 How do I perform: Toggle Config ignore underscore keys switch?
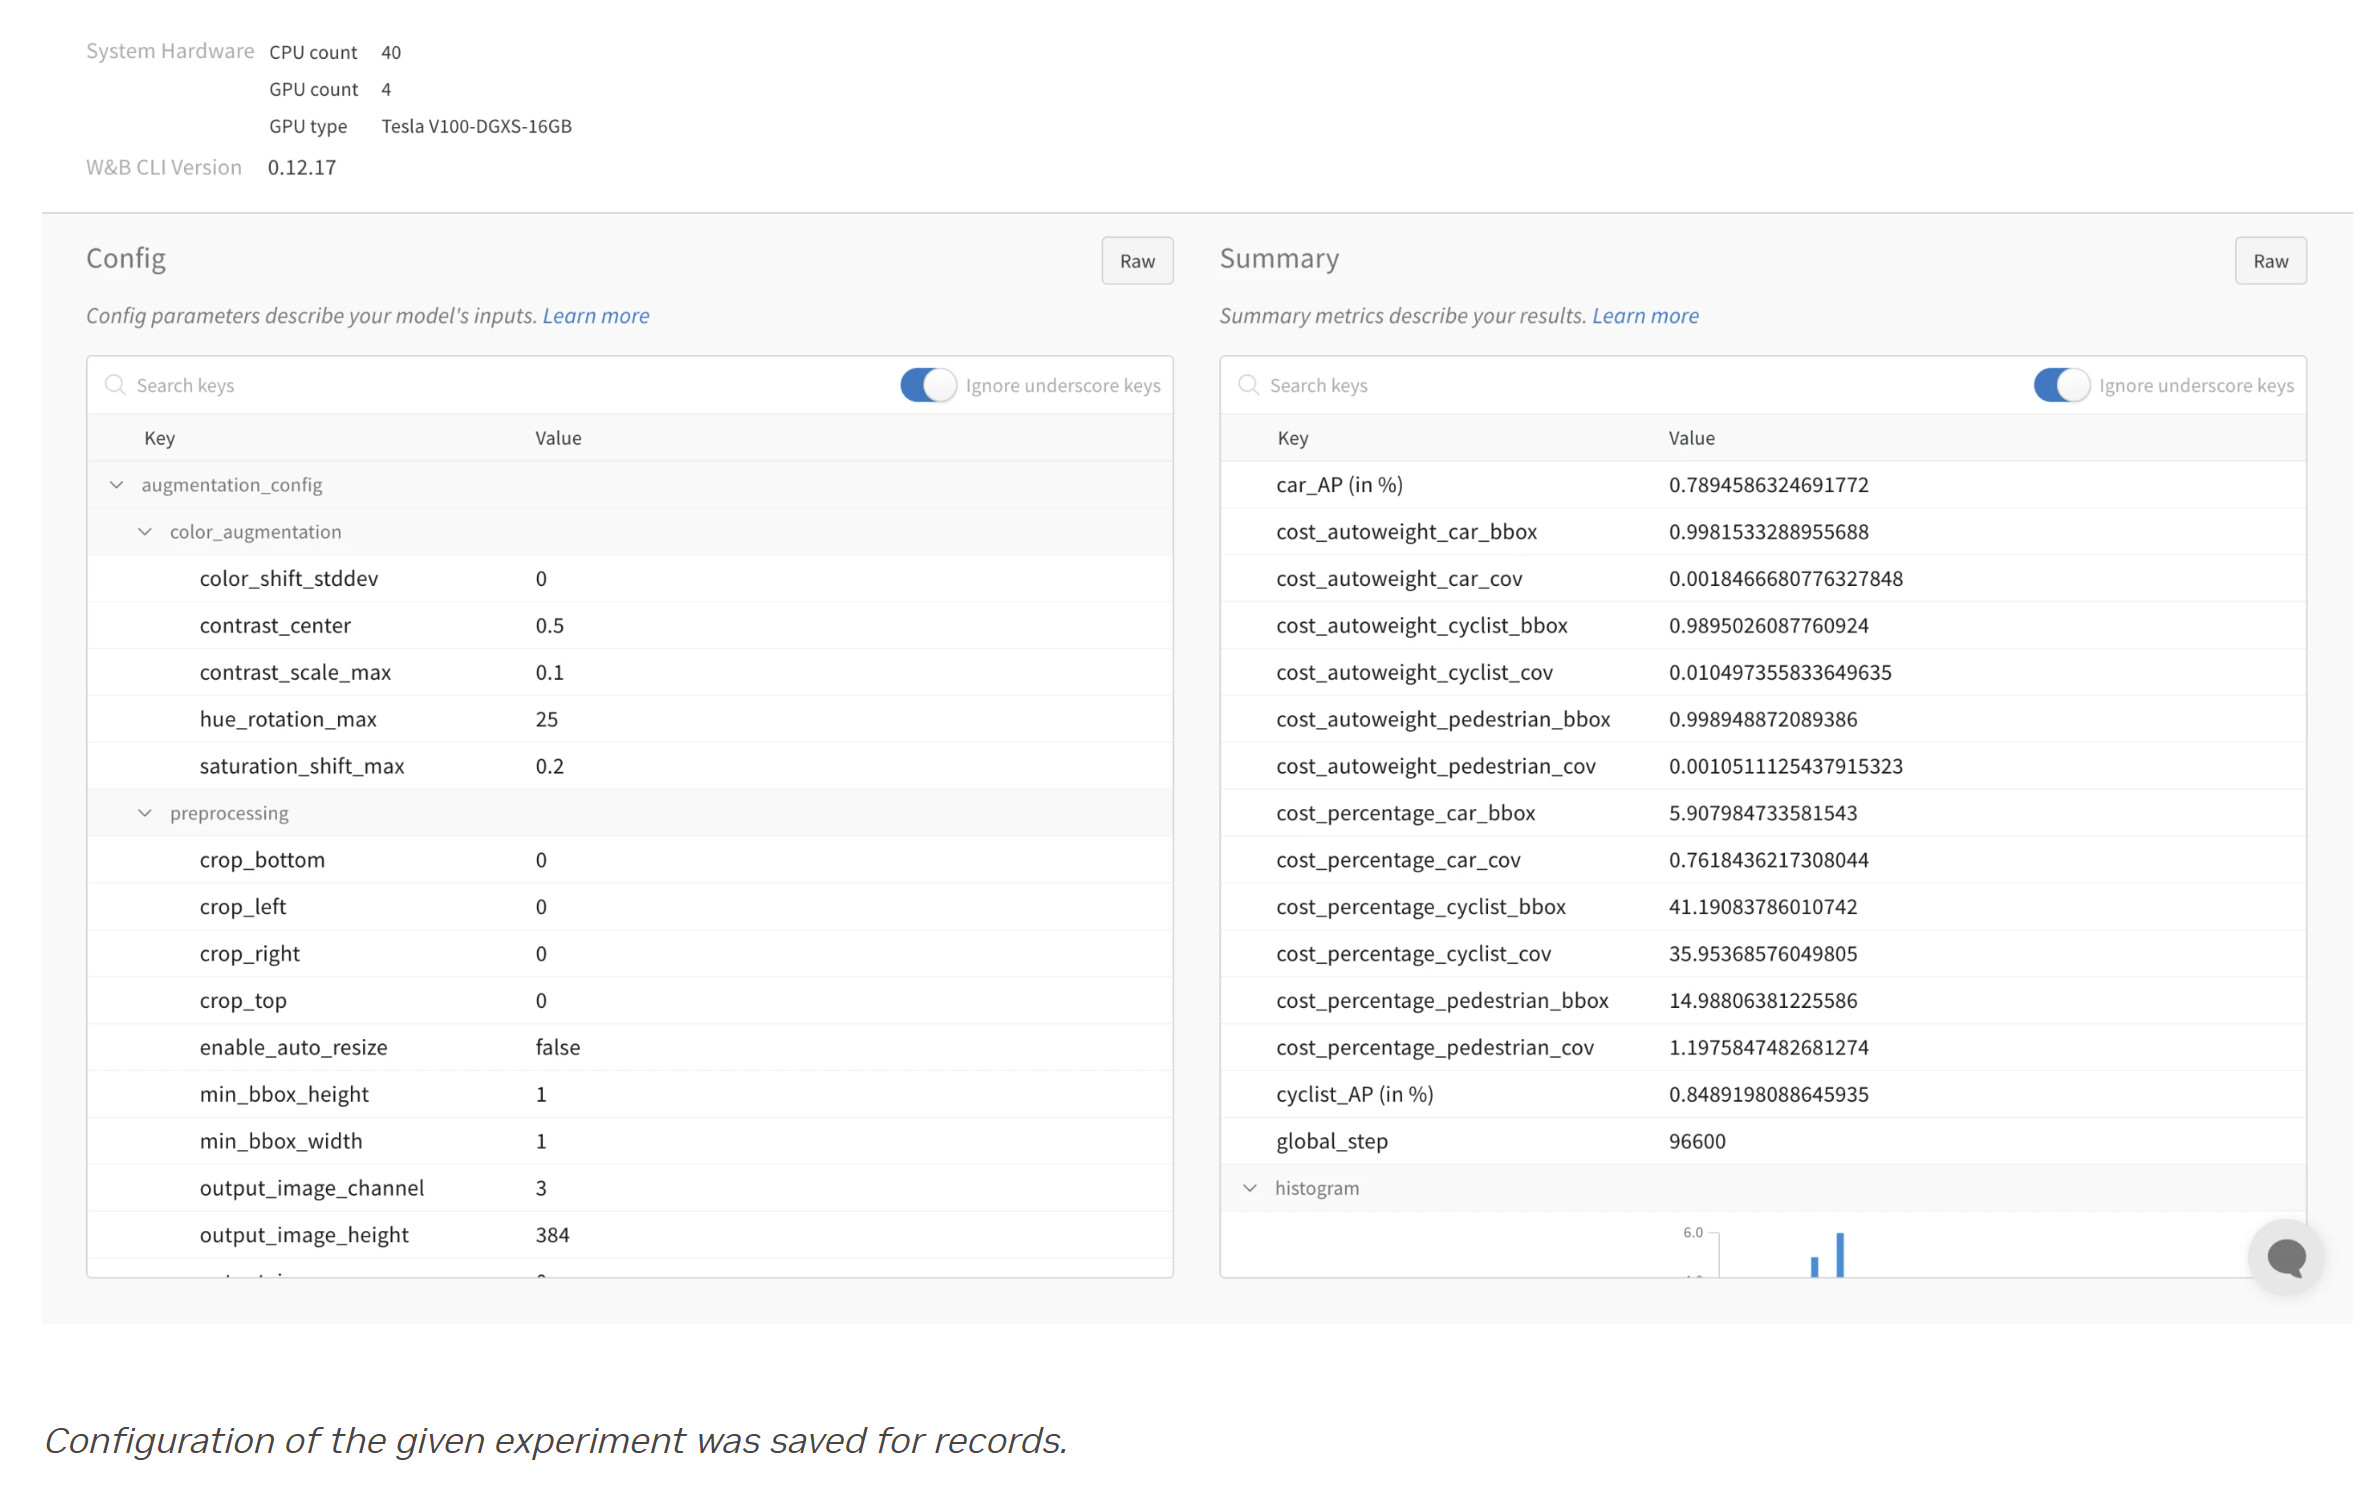click(x=927, y=385)
